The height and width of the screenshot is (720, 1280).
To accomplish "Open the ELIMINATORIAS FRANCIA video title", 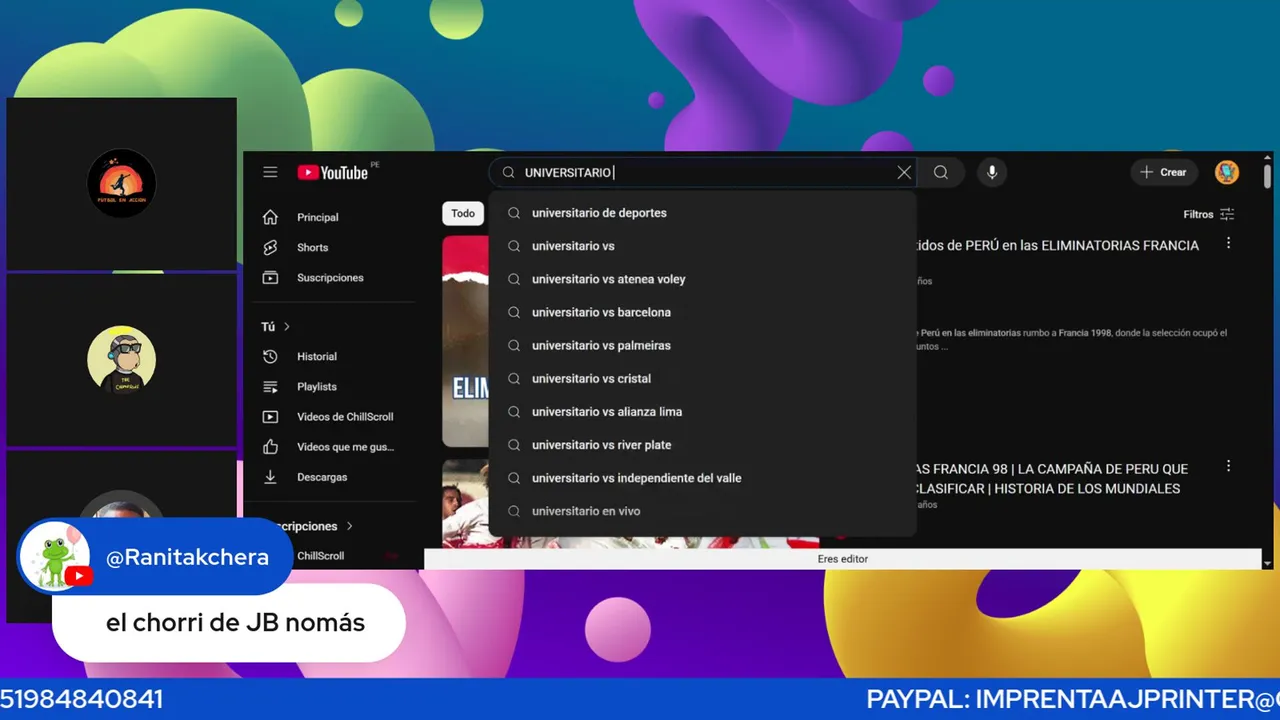I will (x=1057, y=245).
